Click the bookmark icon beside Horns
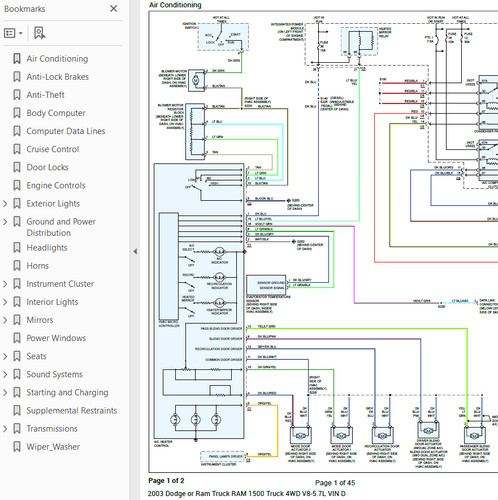Screen dimensions: 498x500 coord(17,266)
